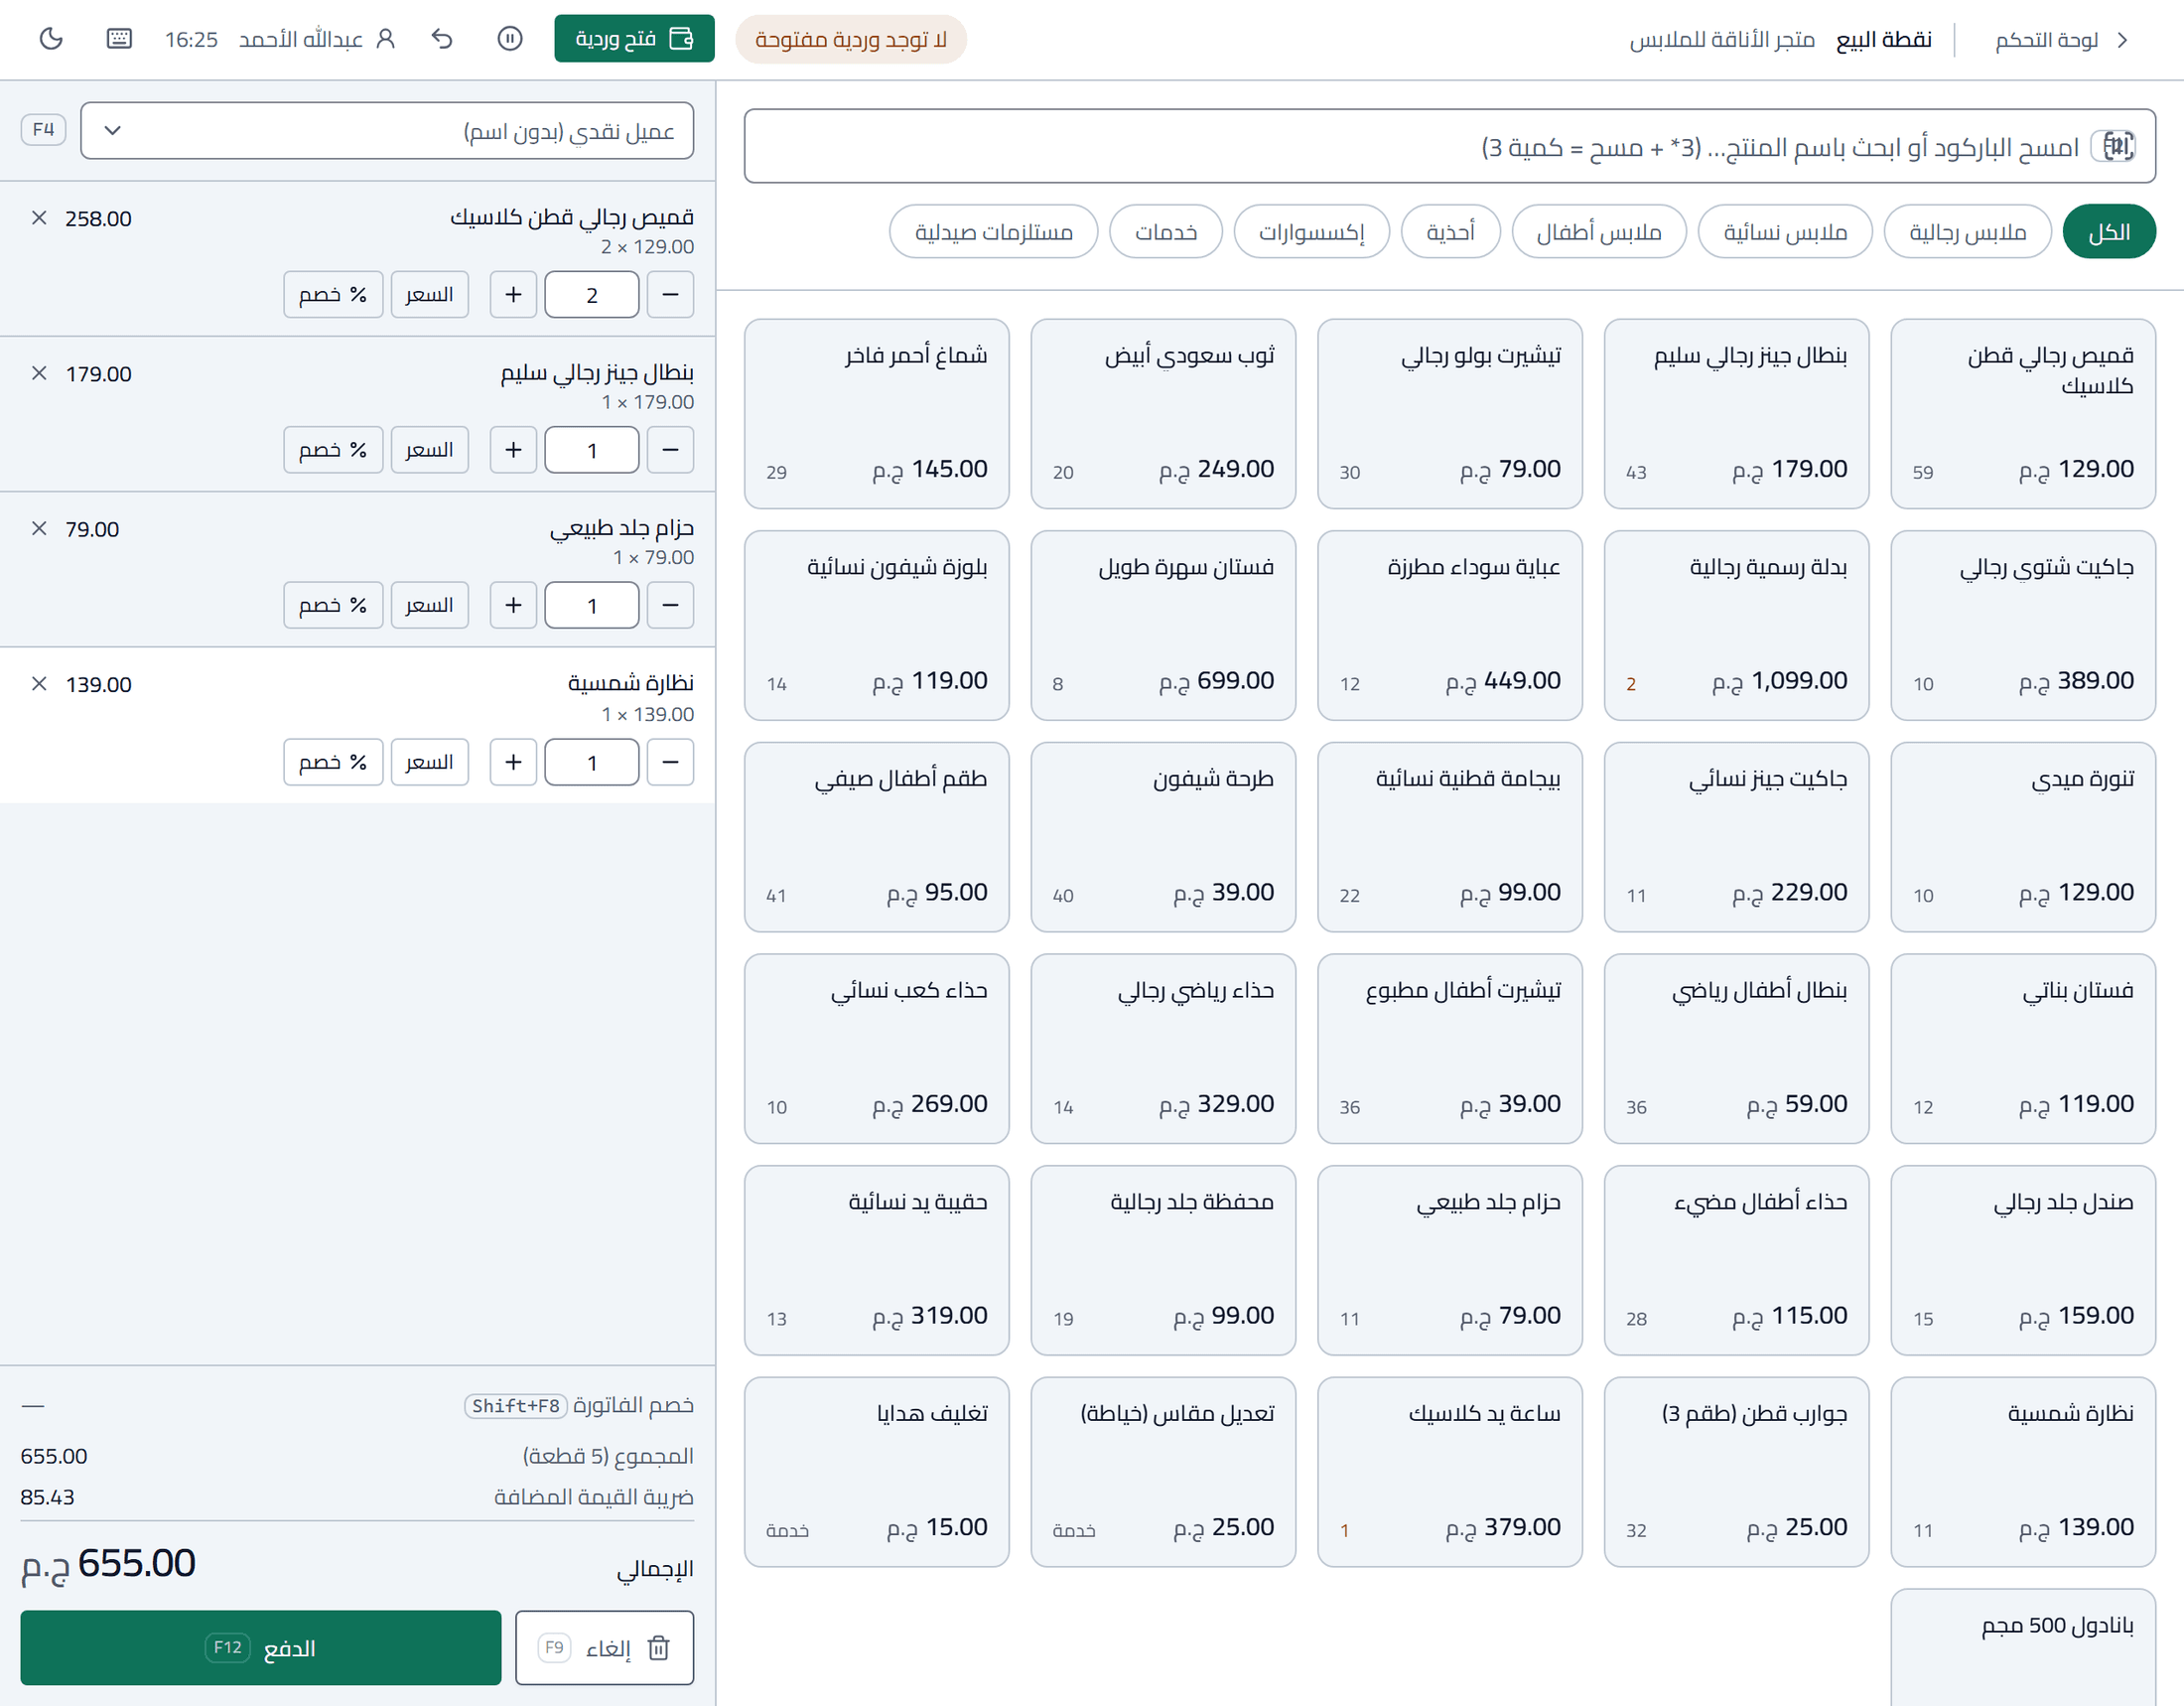The width and height of the screenshot is (2184, 1706).
Task: Click quantity field of نظارة شمسية
Action: coord(591,762)
